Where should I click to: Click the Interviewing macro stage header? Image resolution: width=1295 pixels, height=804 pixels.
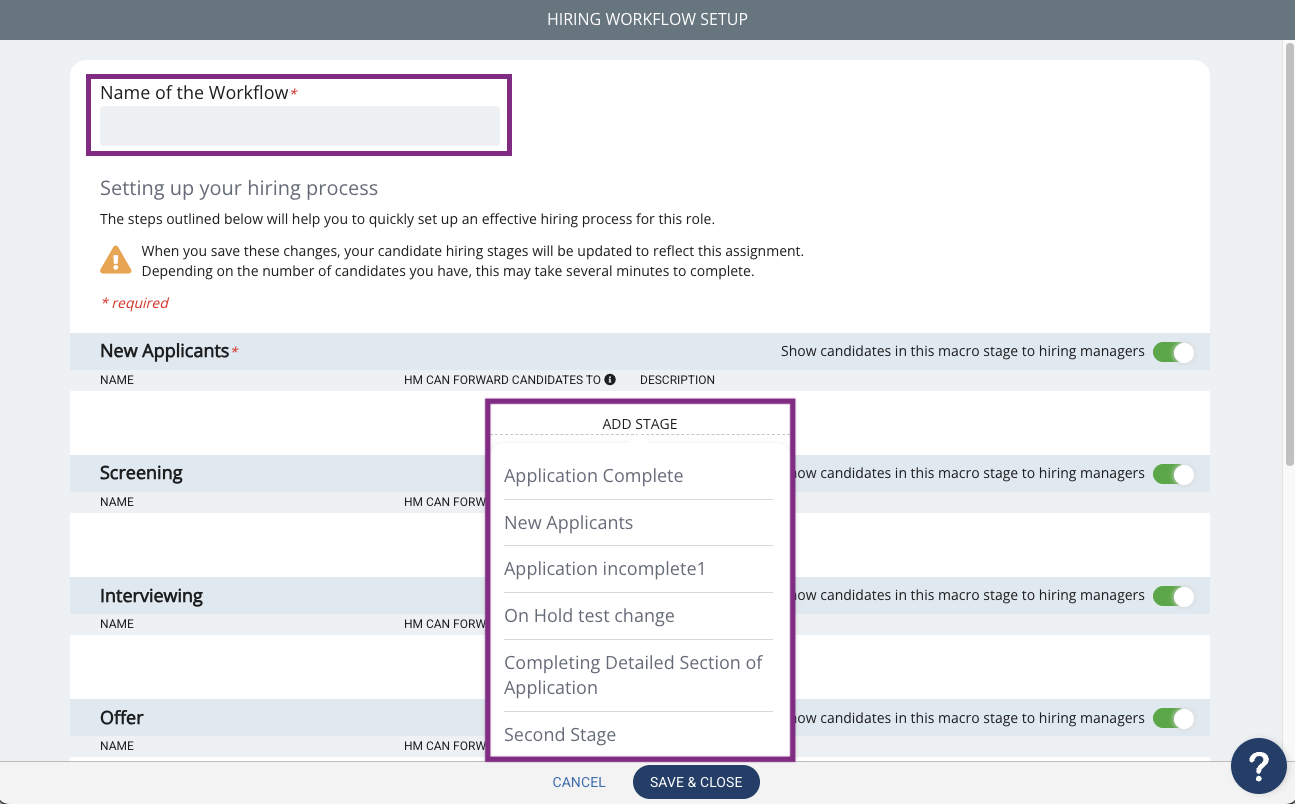coord(151,595)
